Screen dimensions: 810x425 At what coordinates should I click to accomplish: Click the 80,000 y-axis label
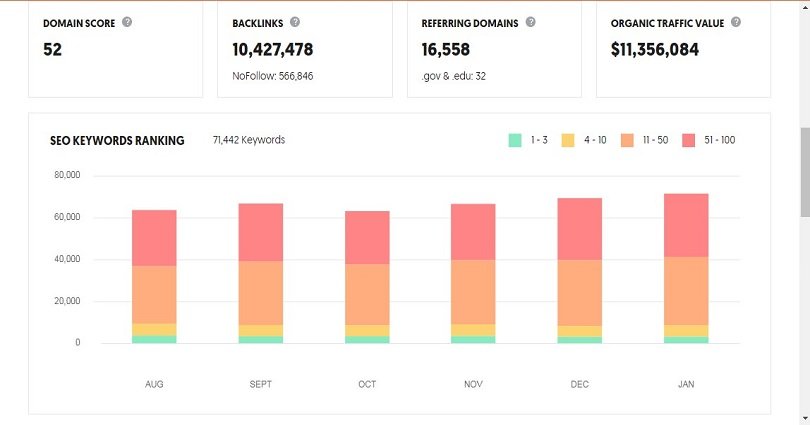67,175
